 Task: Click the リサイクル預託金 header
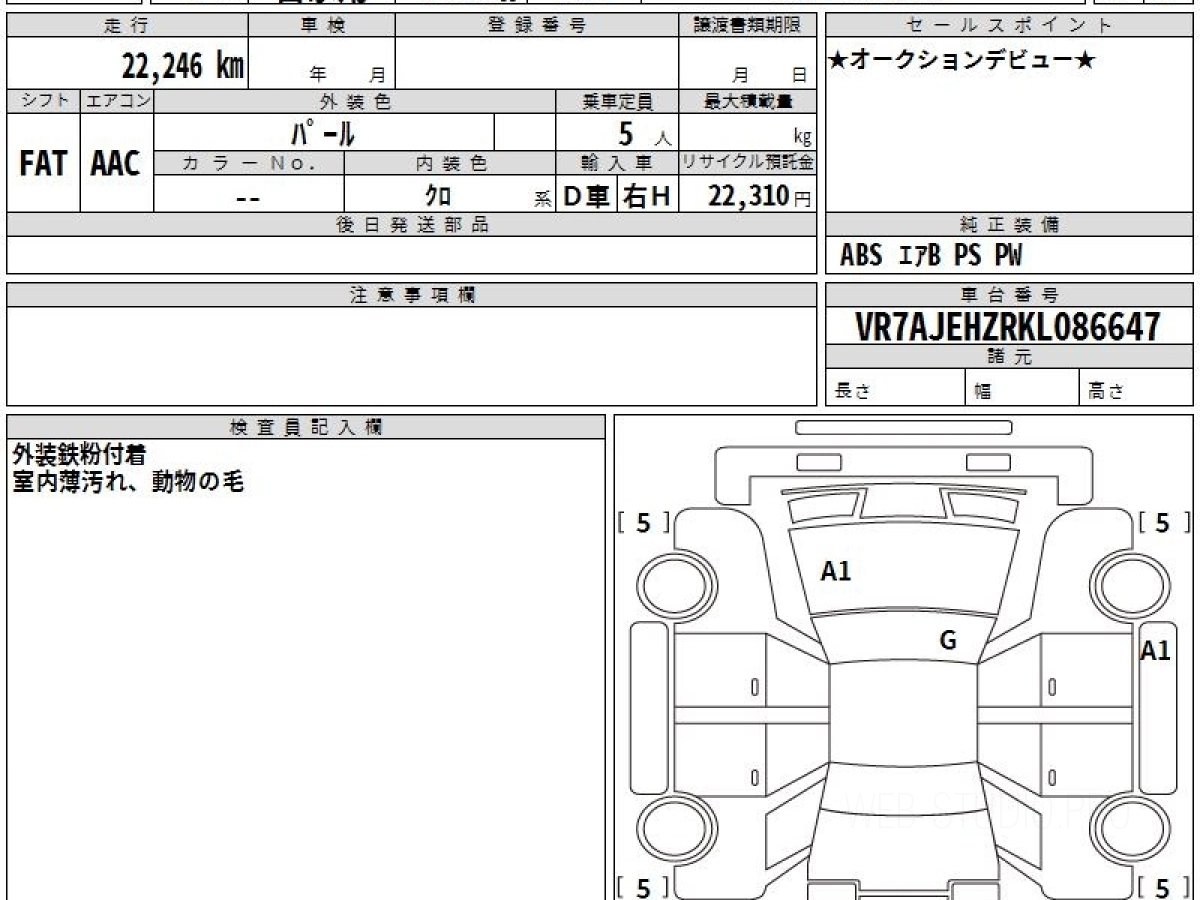748,163
